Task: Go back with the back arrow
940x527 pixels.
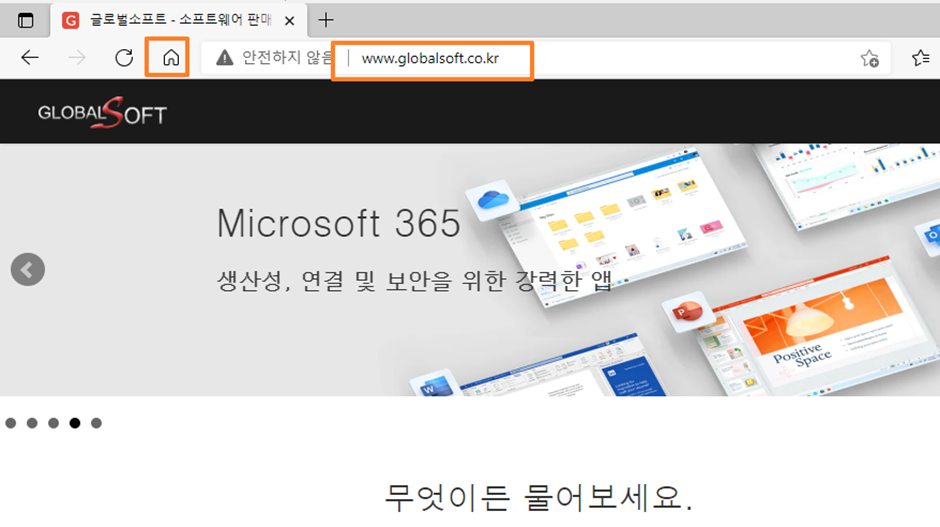Action: 29,58
